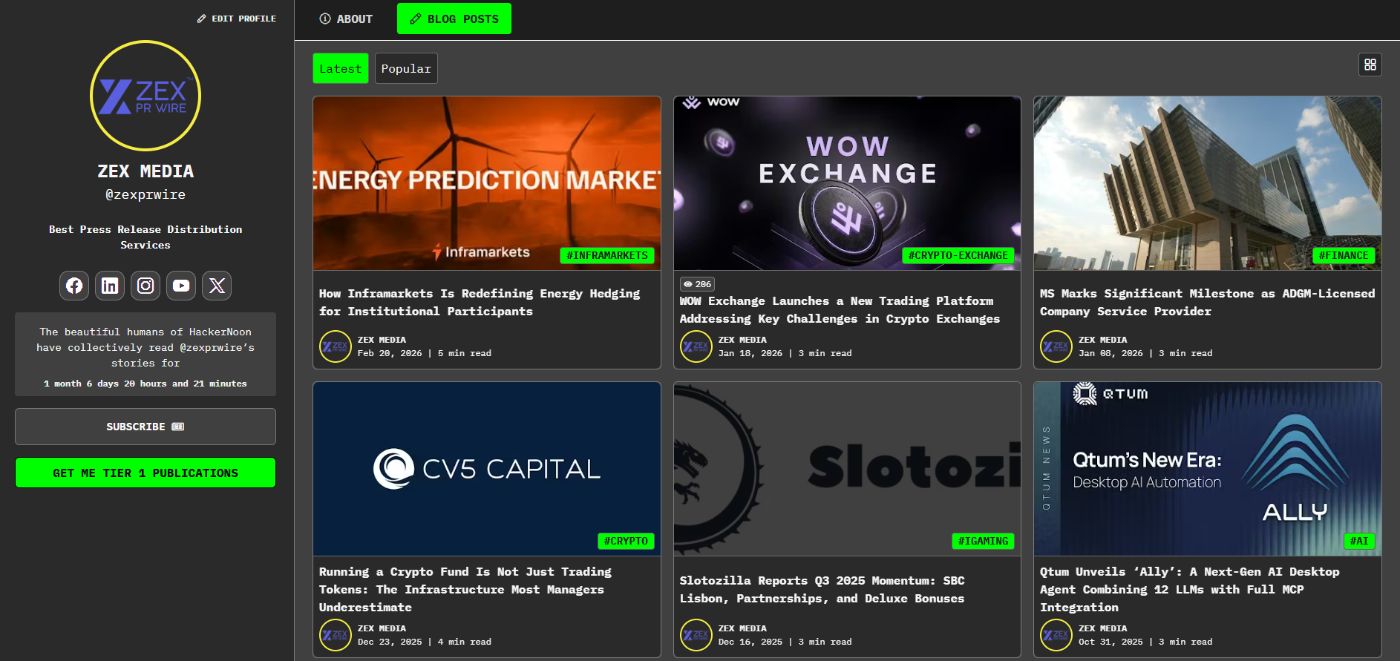
Task: Click author avatar on Inframarkets post
Action: pos(335,346)
